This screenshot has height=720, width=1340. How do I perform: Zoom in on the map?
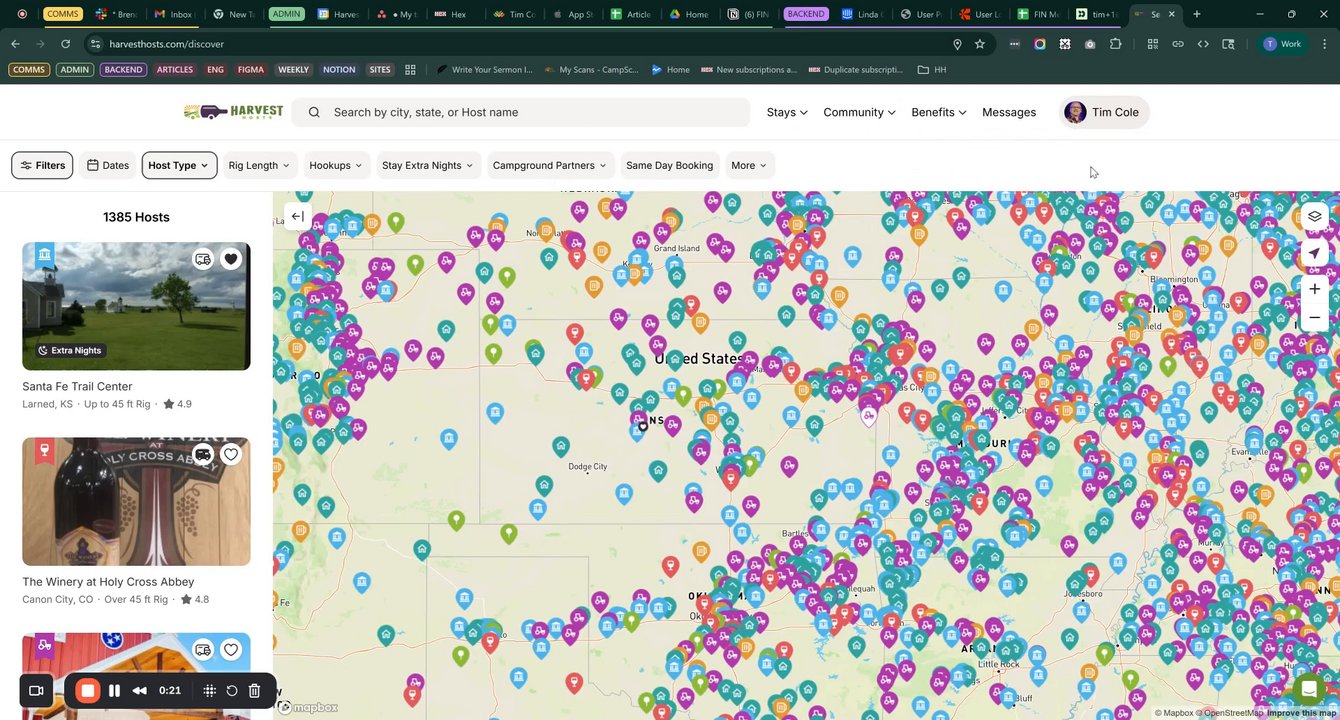1314,289
